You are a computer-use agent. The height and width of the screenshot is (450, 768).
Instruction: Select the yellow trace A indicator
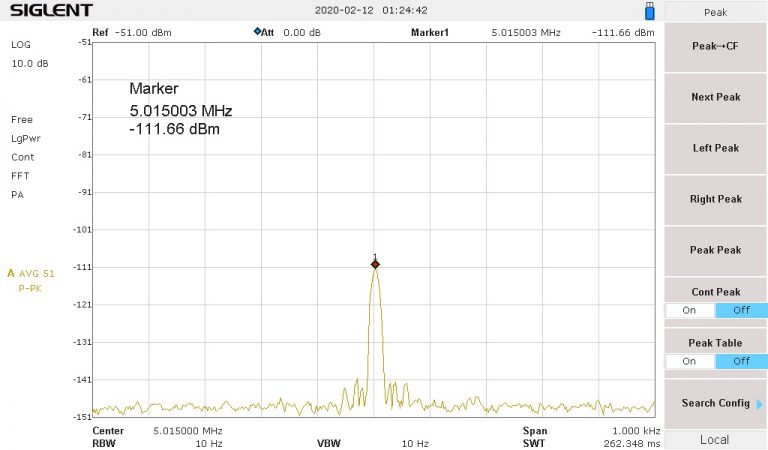point(11,273)
